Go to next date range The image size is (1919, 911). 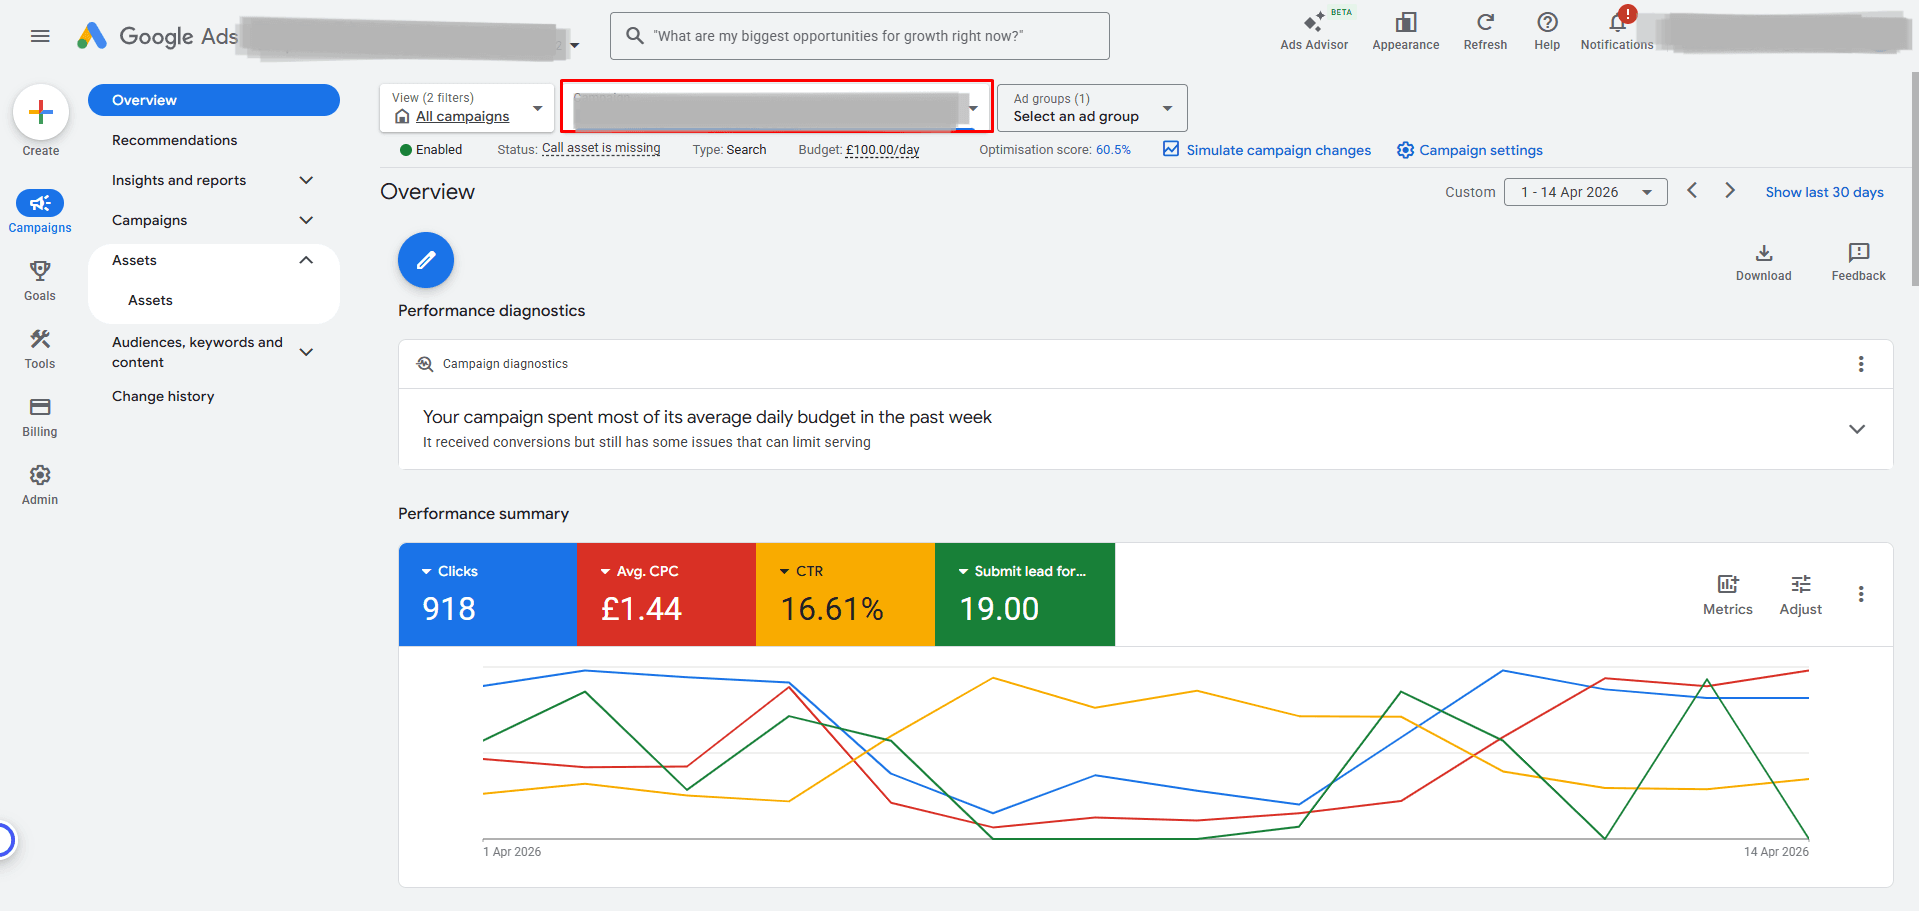(x=1730, y=190)
